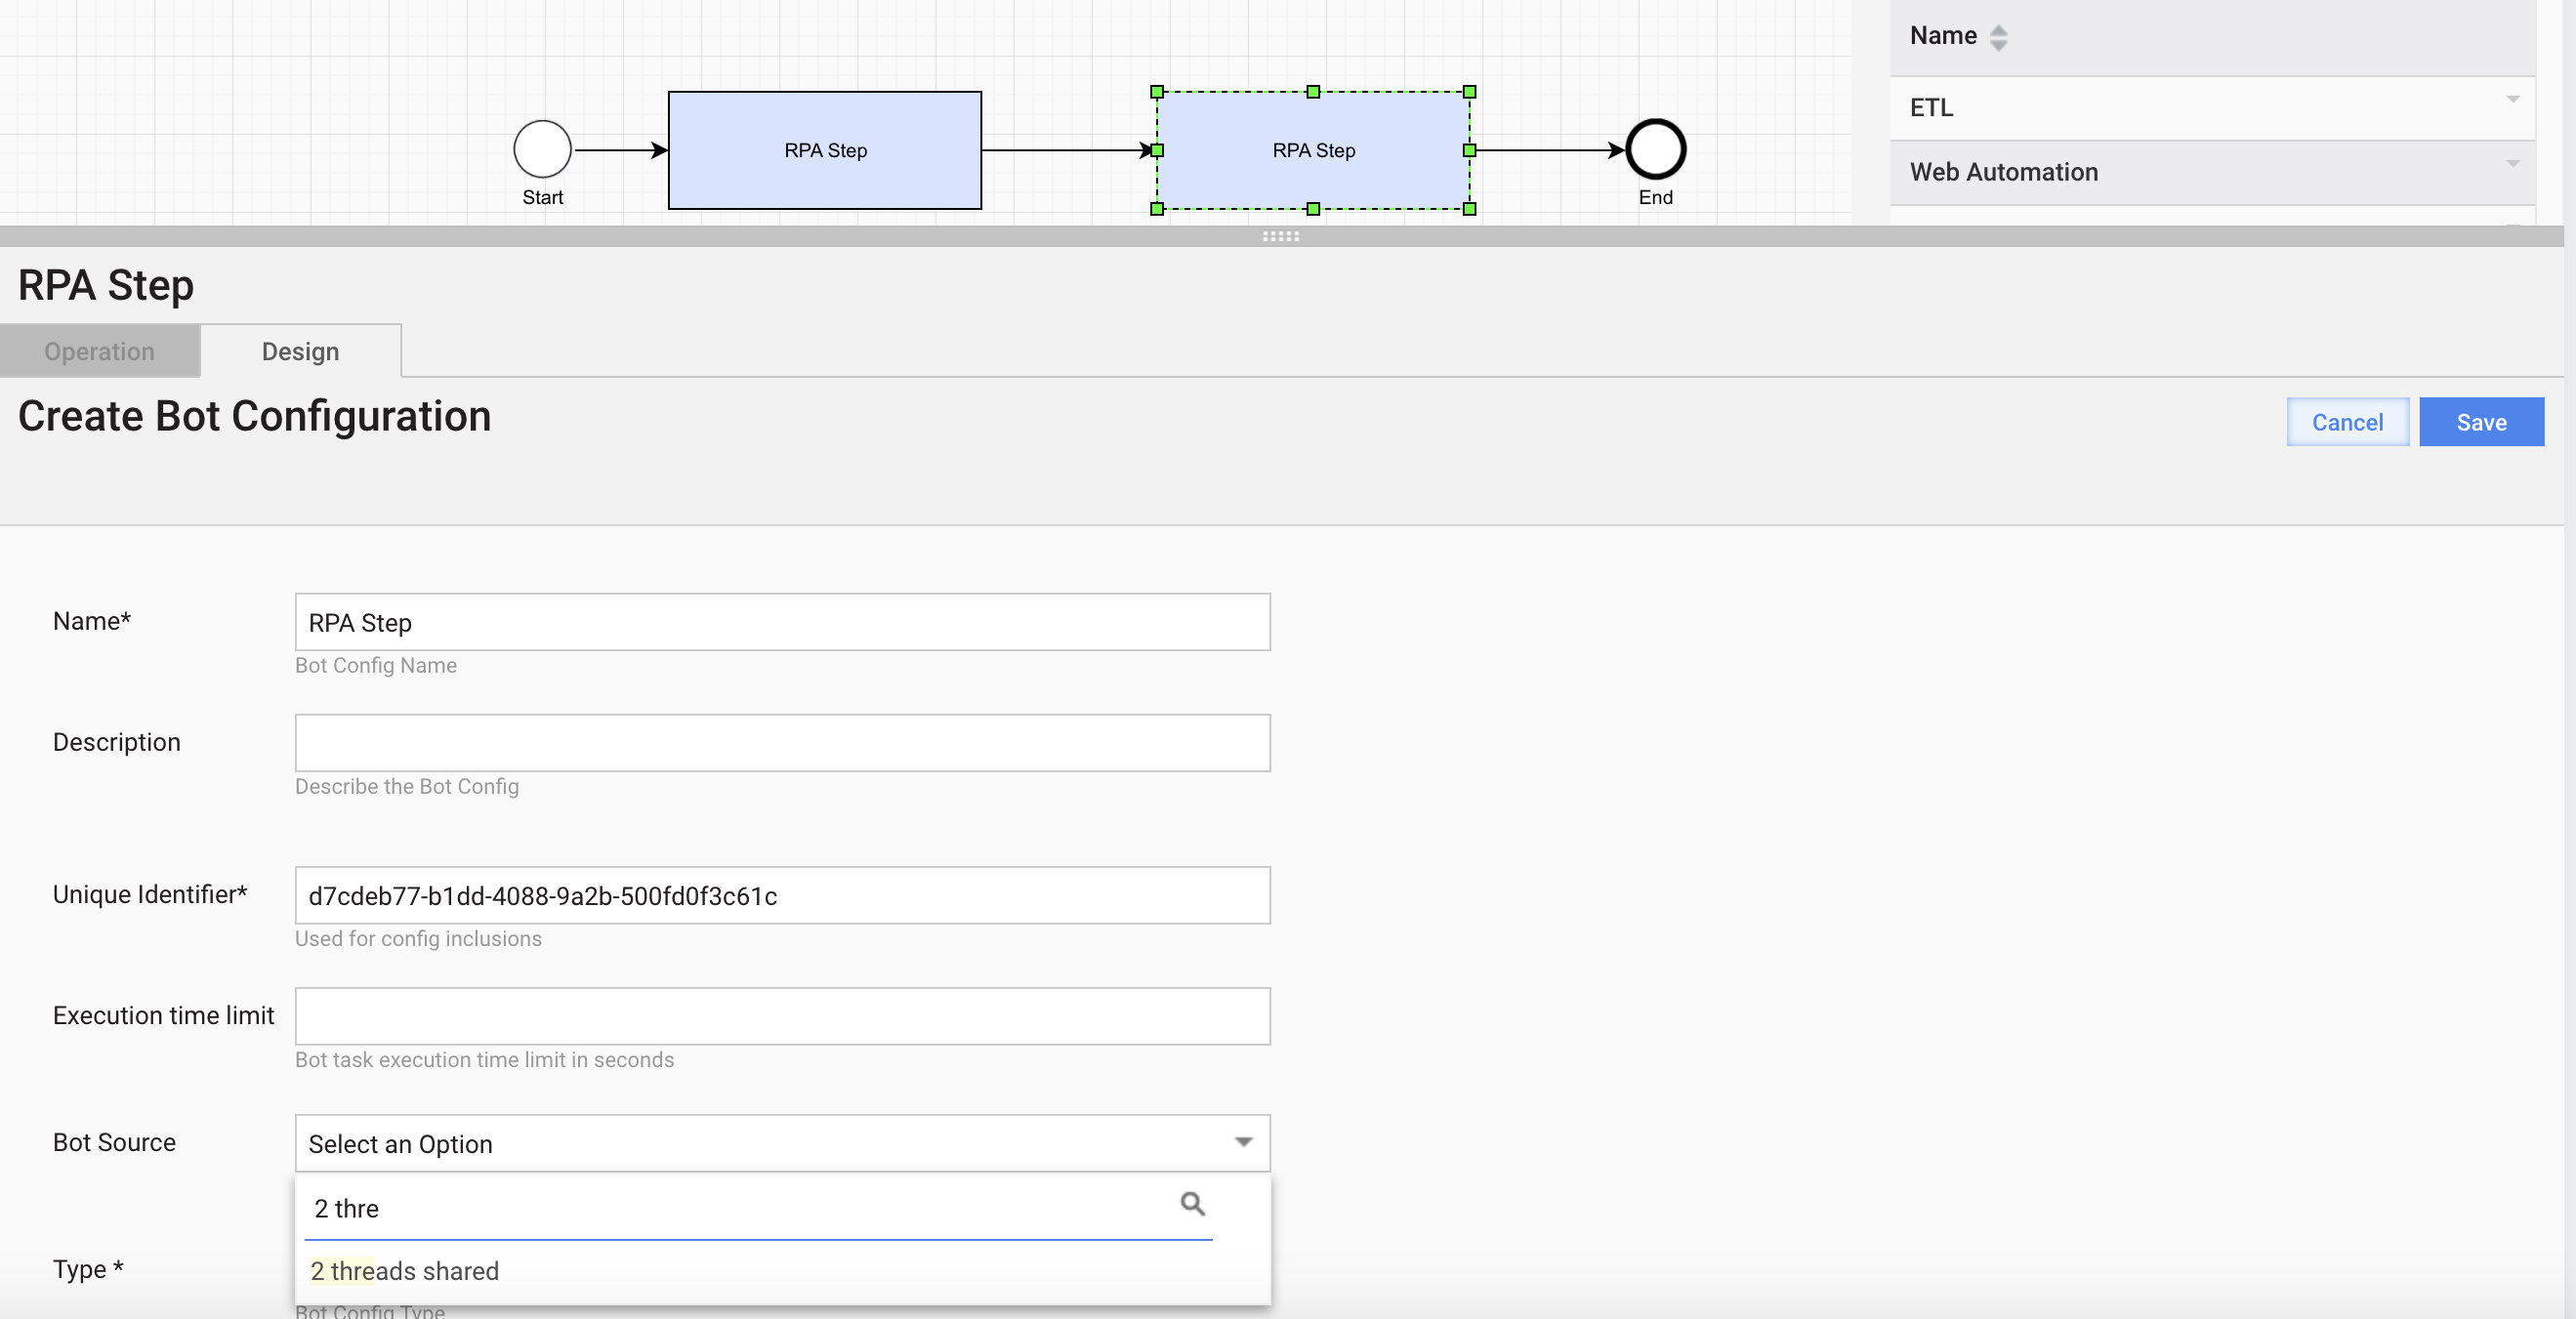This screenshot has height=1319, width=2576.
Task: Click the 'Bot Config Name' hint text
Action: click(x=376, y=665)
